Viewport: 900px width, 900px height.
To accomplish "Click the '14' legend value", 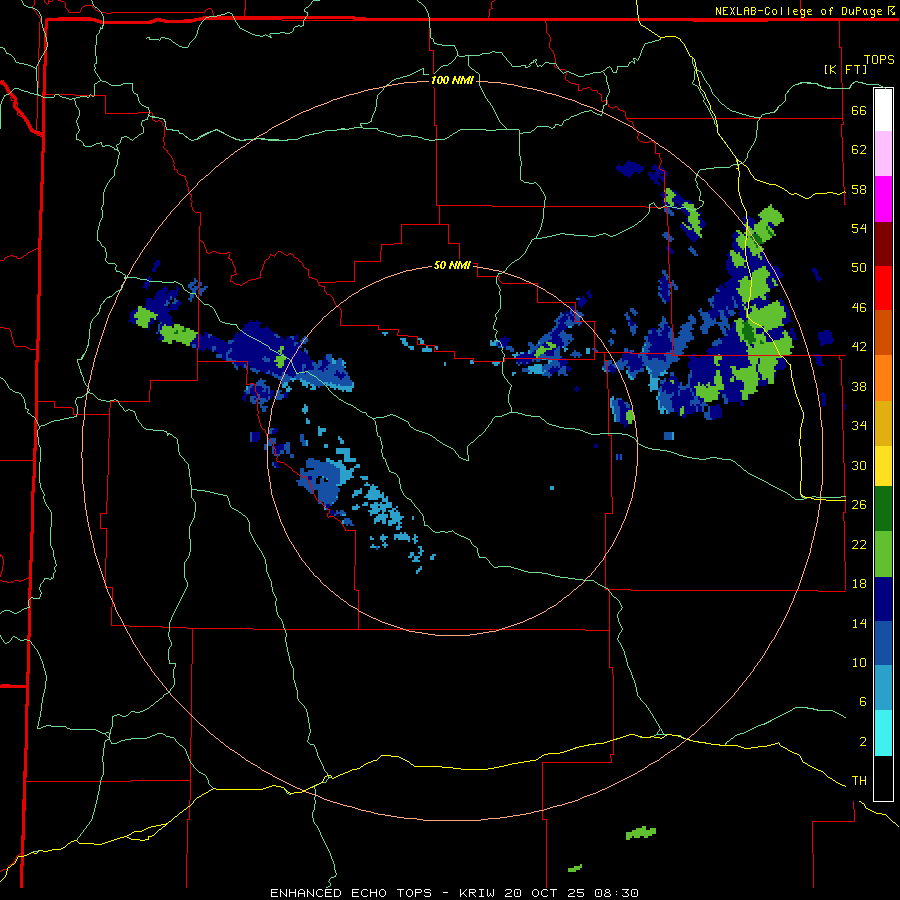I will 859,623.
